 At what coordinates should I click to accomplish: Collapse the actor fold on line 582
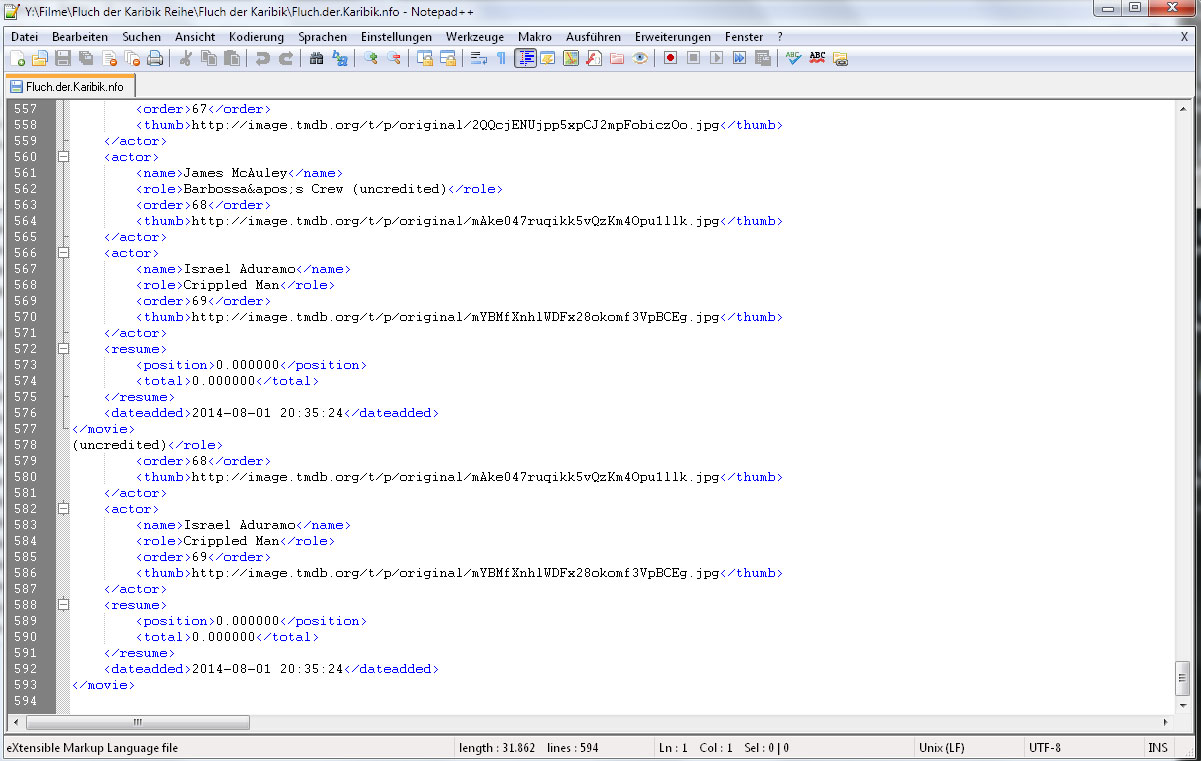click(63, 509)
